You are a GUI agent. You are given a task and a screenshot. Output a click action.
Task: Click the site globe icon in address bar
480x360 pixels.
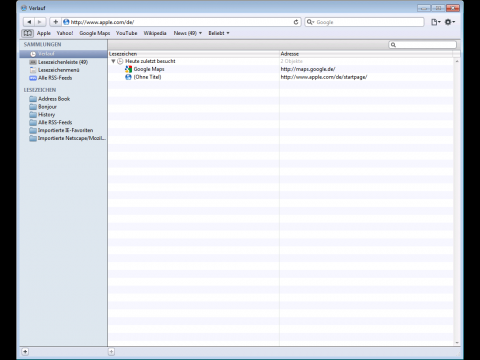66,22
